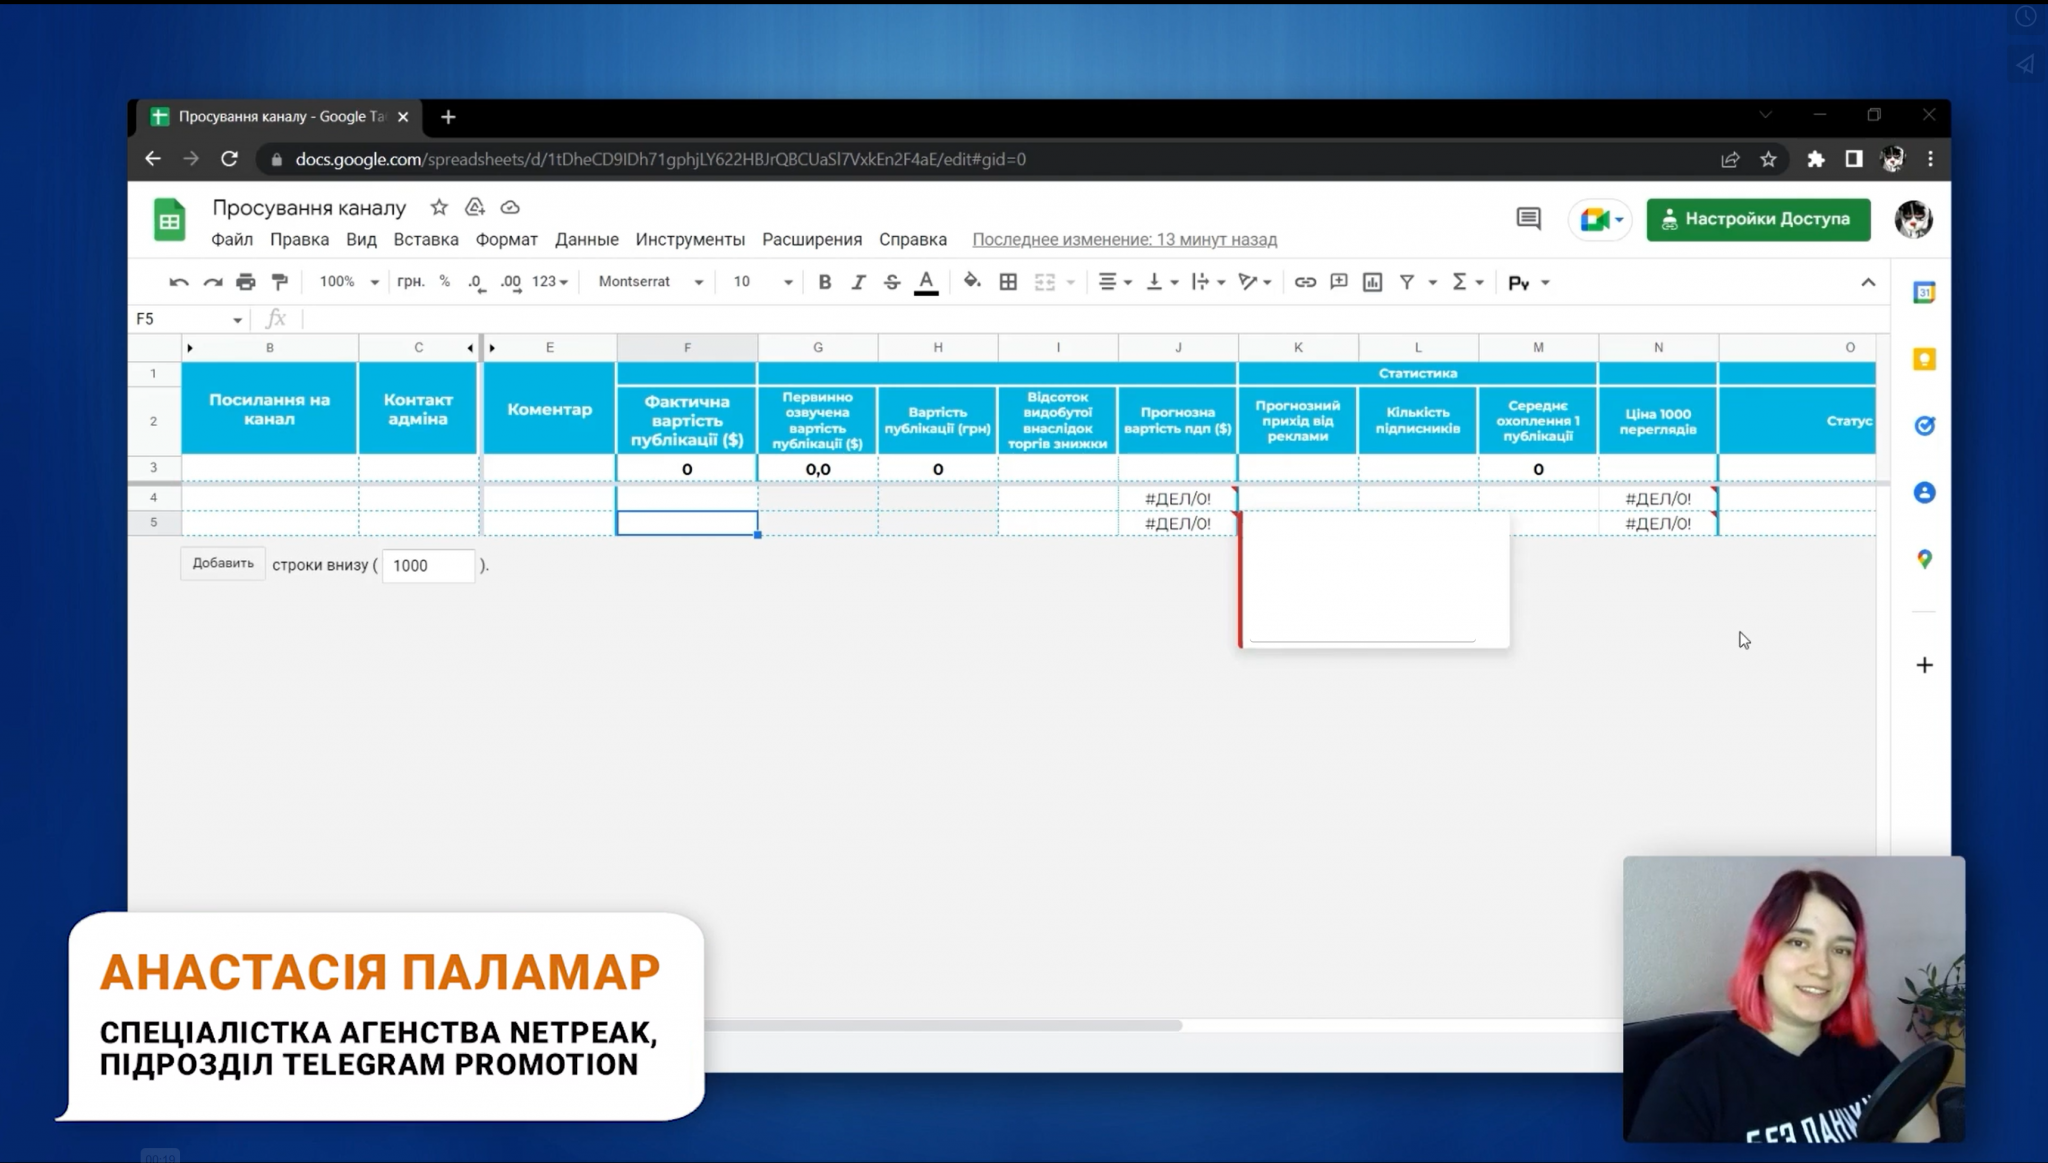This screenshot has height=1163, width=2048.
Task: Open the text wrapping dropdown
Action: [x=1208, y=282]
